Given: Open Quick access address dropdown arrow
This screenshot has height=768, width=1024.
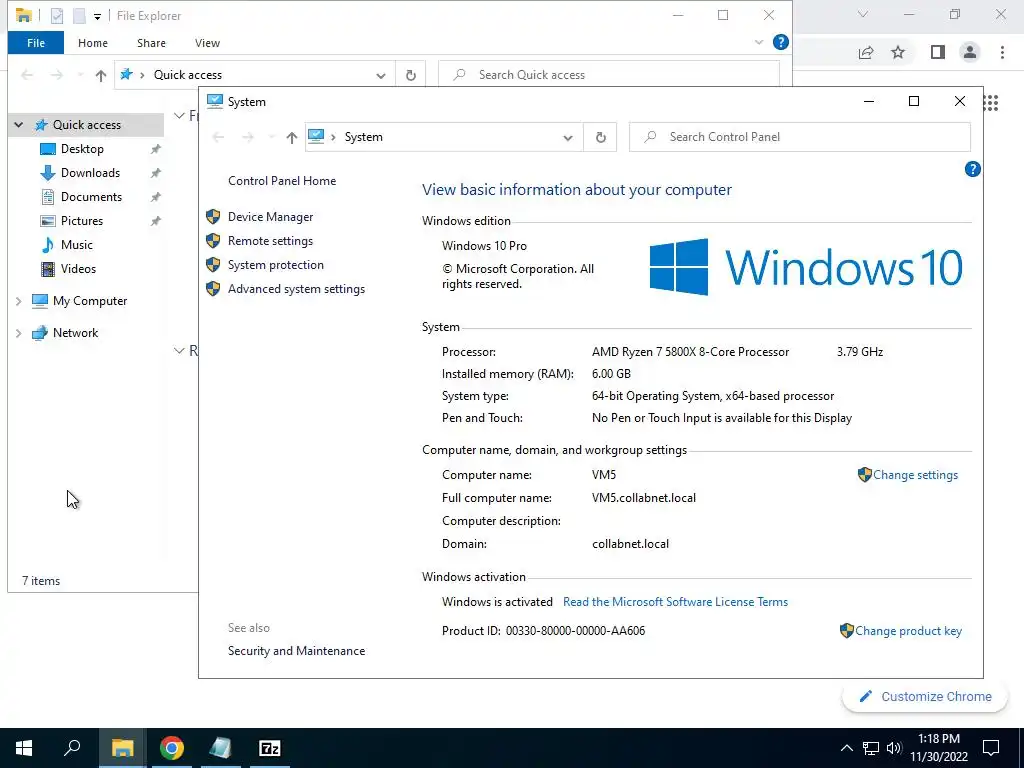Looking at the screenshot, I should [x=381, y=75].
